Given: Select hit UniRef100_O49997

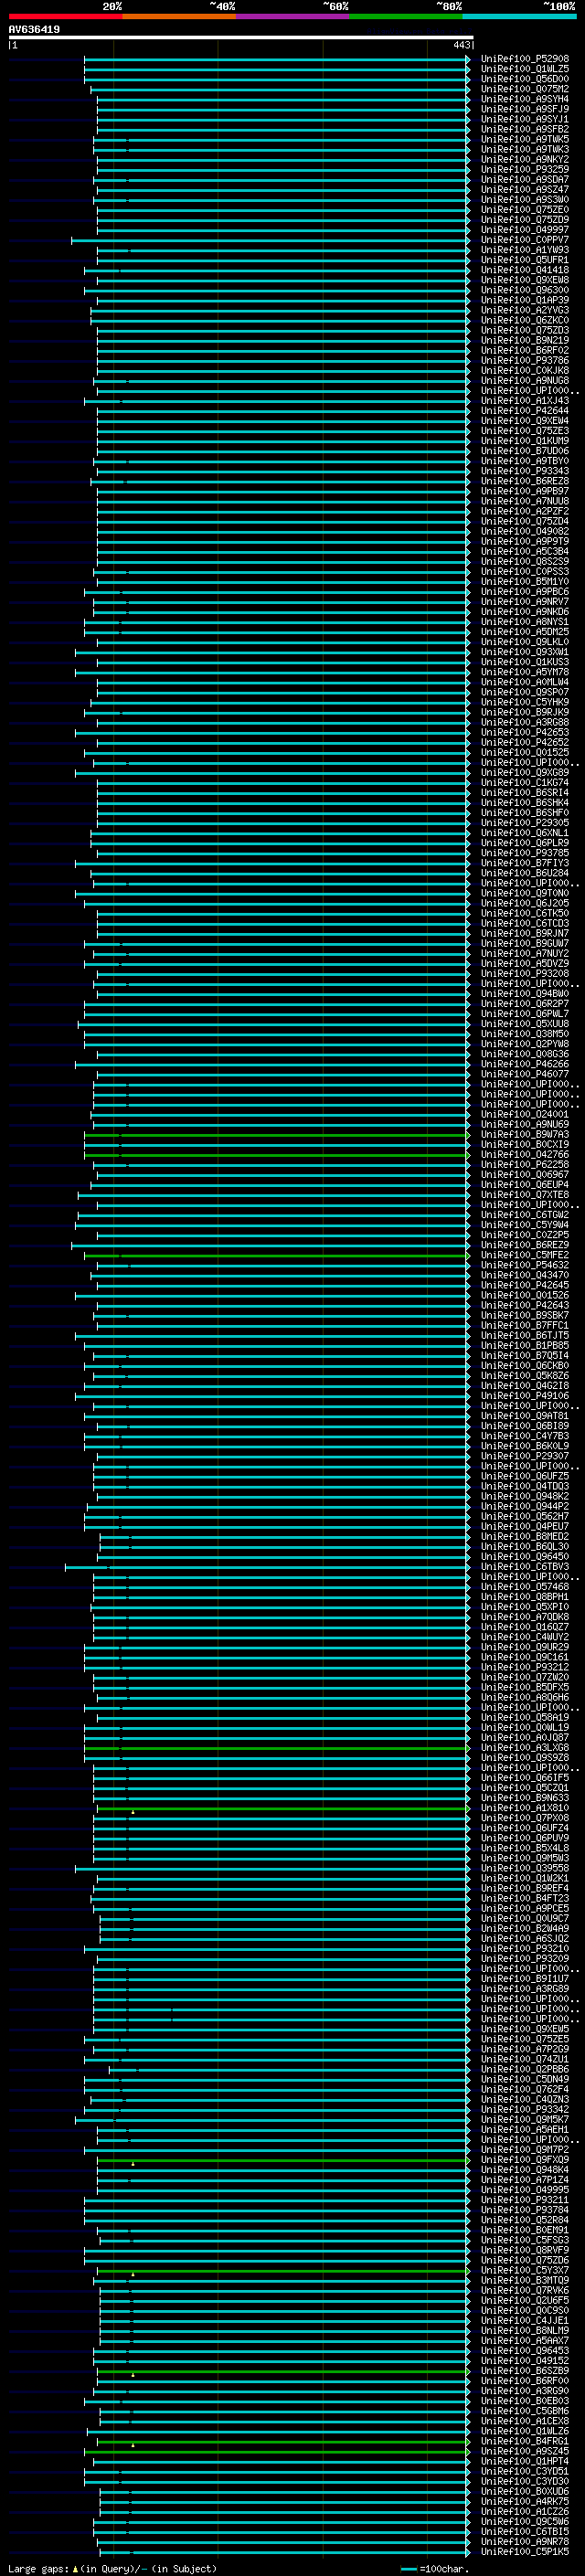Looking at the screenshot, I should [x=524, y=230].
